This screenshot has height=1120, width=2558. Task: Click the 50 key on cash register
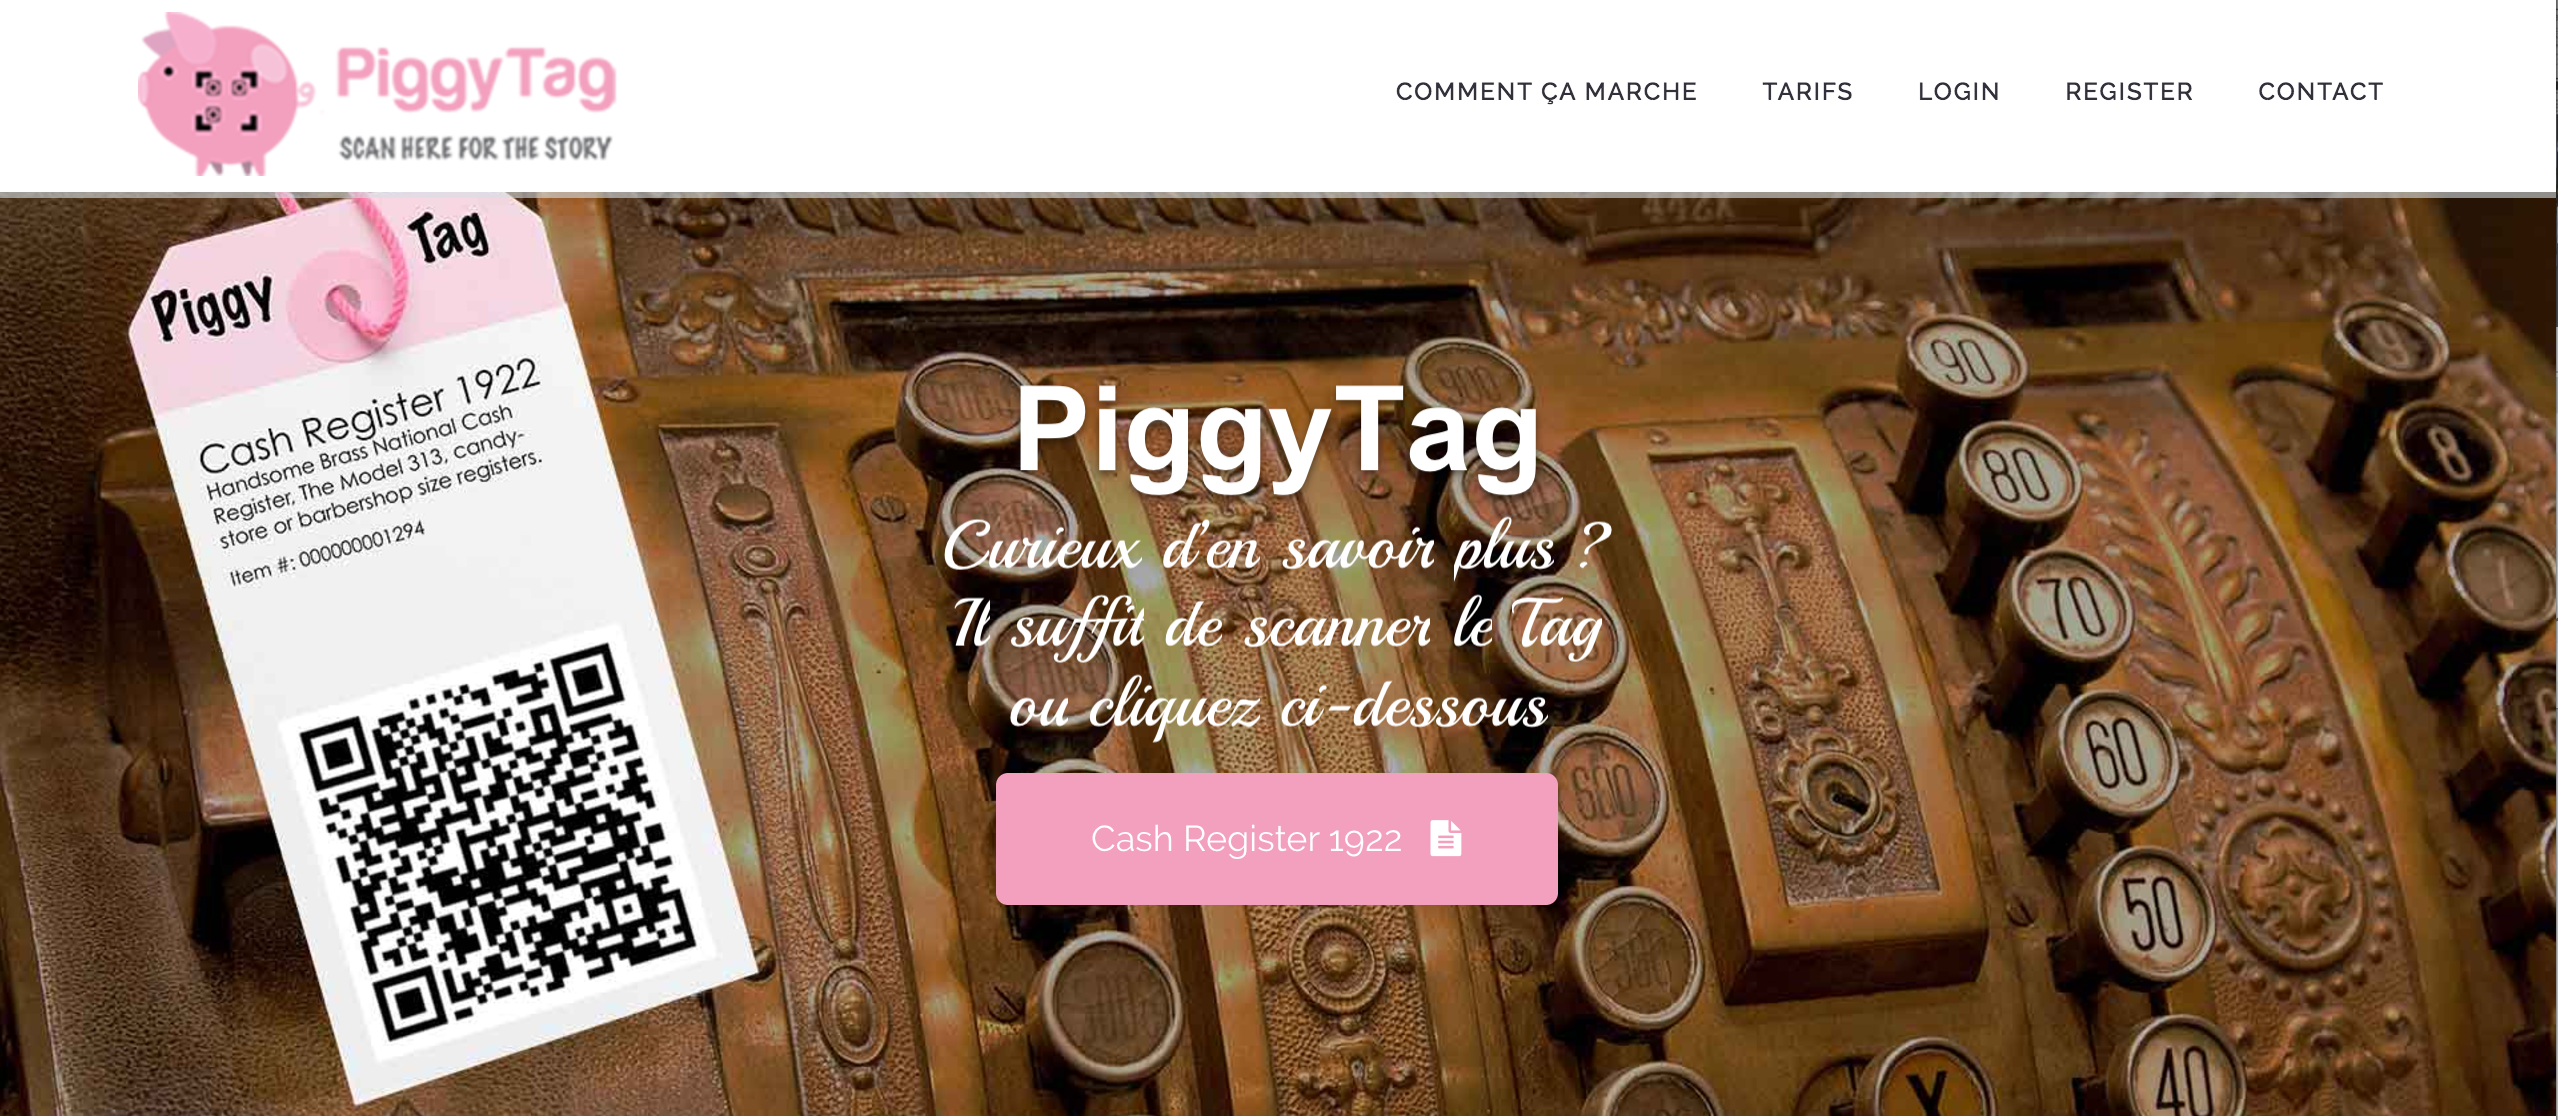2153,911
